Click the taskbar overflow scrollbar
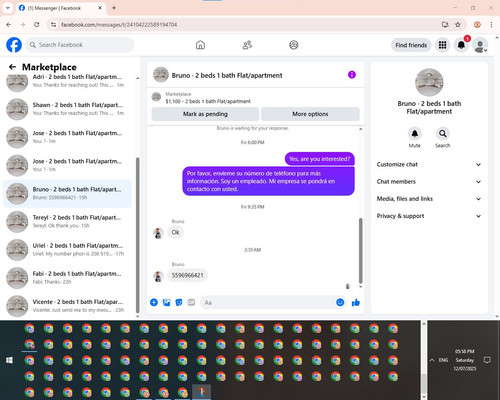The width and height of the screenshot is (500, 400). [424, 383]
